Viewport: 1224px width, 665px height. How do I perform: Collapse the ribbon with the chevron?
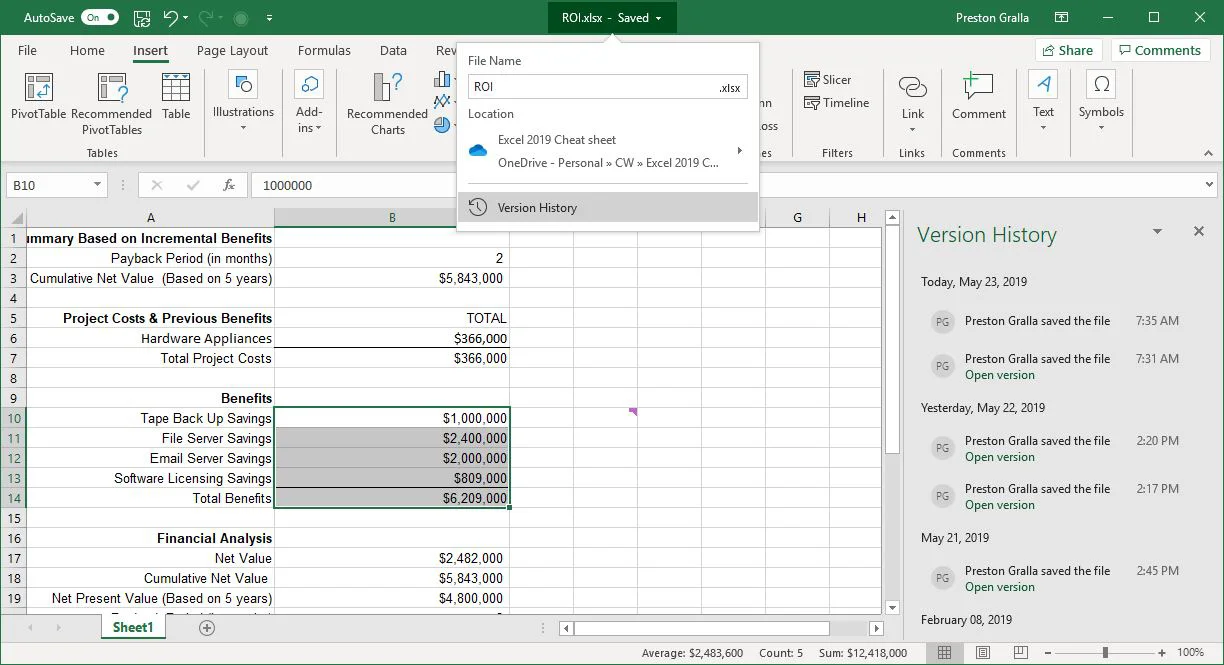(x=1208, y=154)
